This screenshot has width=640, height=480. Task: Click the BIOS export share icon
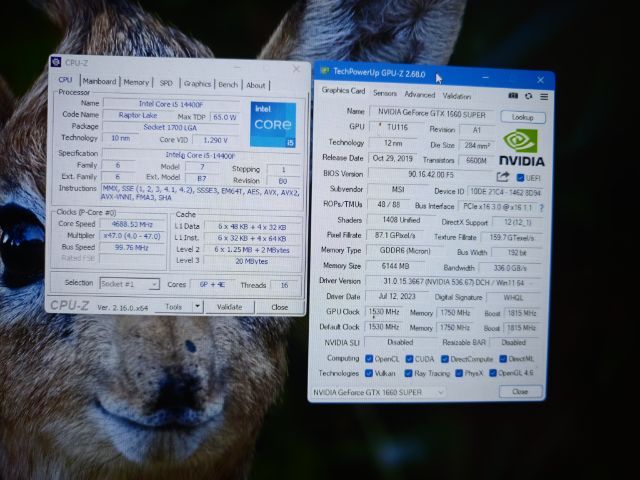pyautogui.click(x=503, y=177)
